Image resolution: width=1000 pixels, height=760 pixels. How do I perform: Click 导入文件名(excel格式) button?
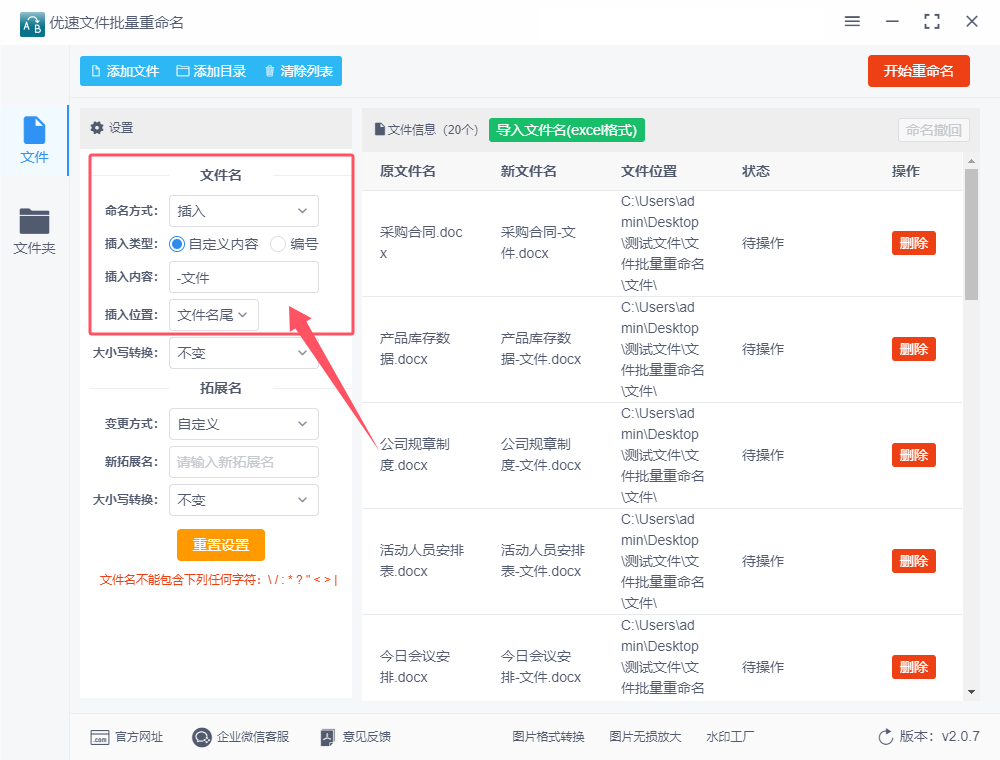pos(567,130)
